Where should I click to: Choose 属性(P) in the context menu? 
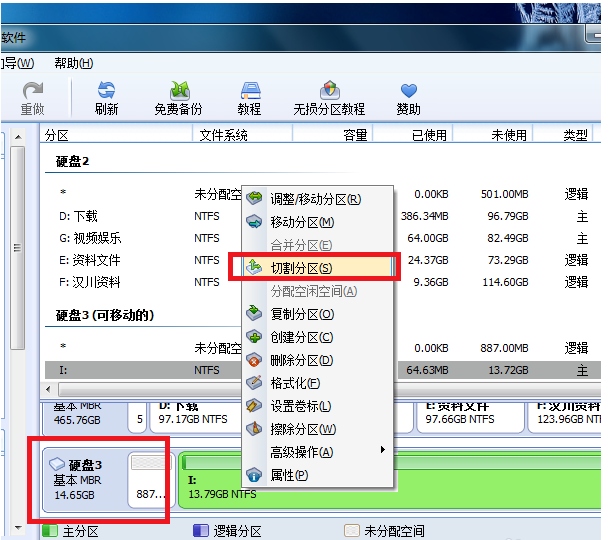[x=317, y=475]
